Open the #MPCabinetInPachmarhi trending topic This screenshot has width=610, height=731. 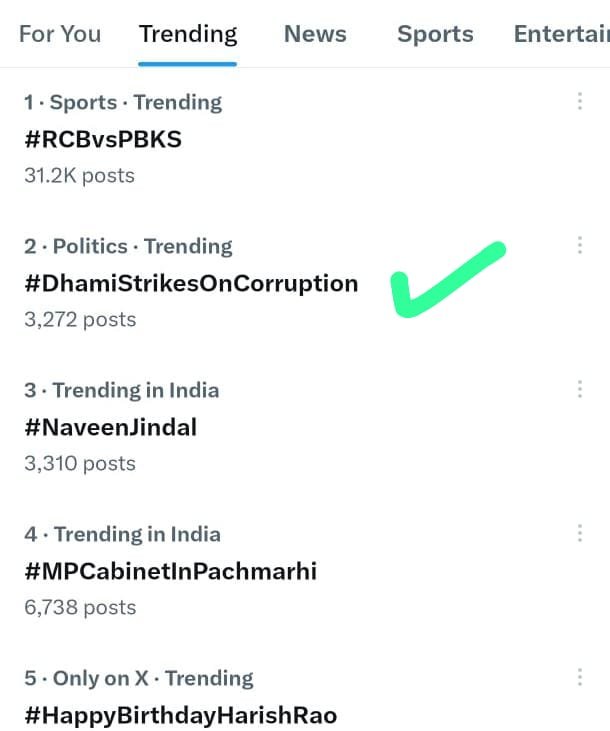click(170, 571)
